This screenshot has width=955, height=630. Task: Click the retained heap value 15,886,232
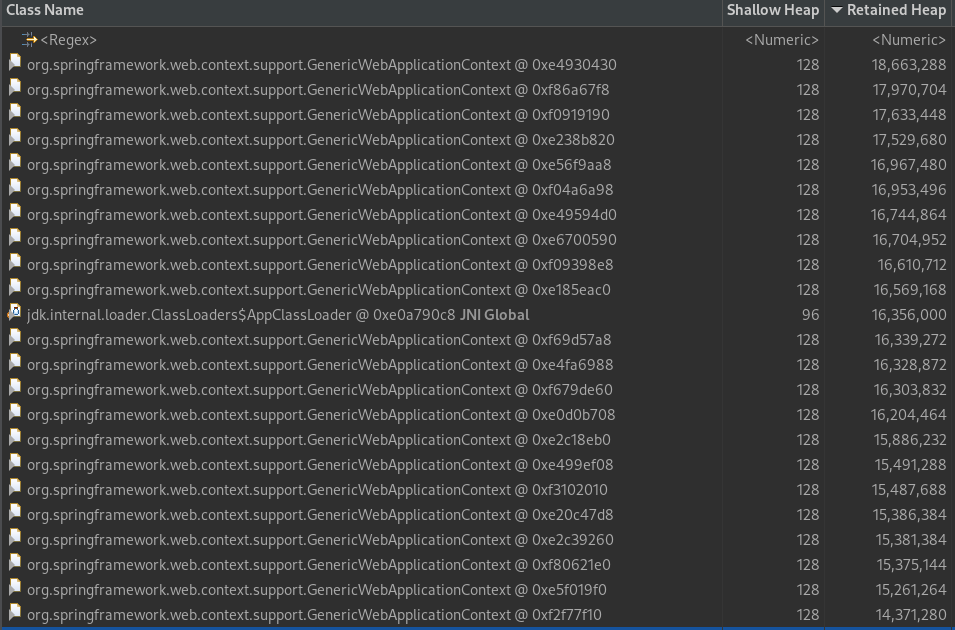click(x=909, y=439)
